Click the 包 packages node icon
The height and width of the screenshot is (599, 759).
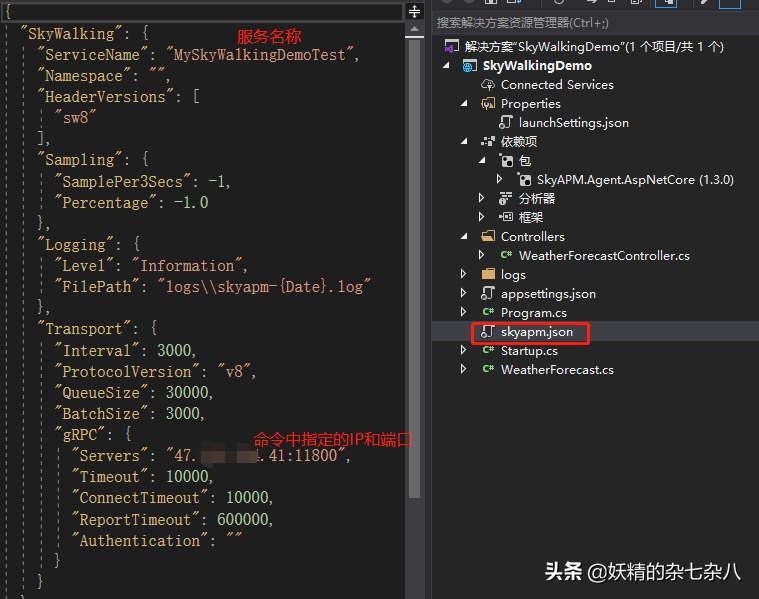coord(506,160)
